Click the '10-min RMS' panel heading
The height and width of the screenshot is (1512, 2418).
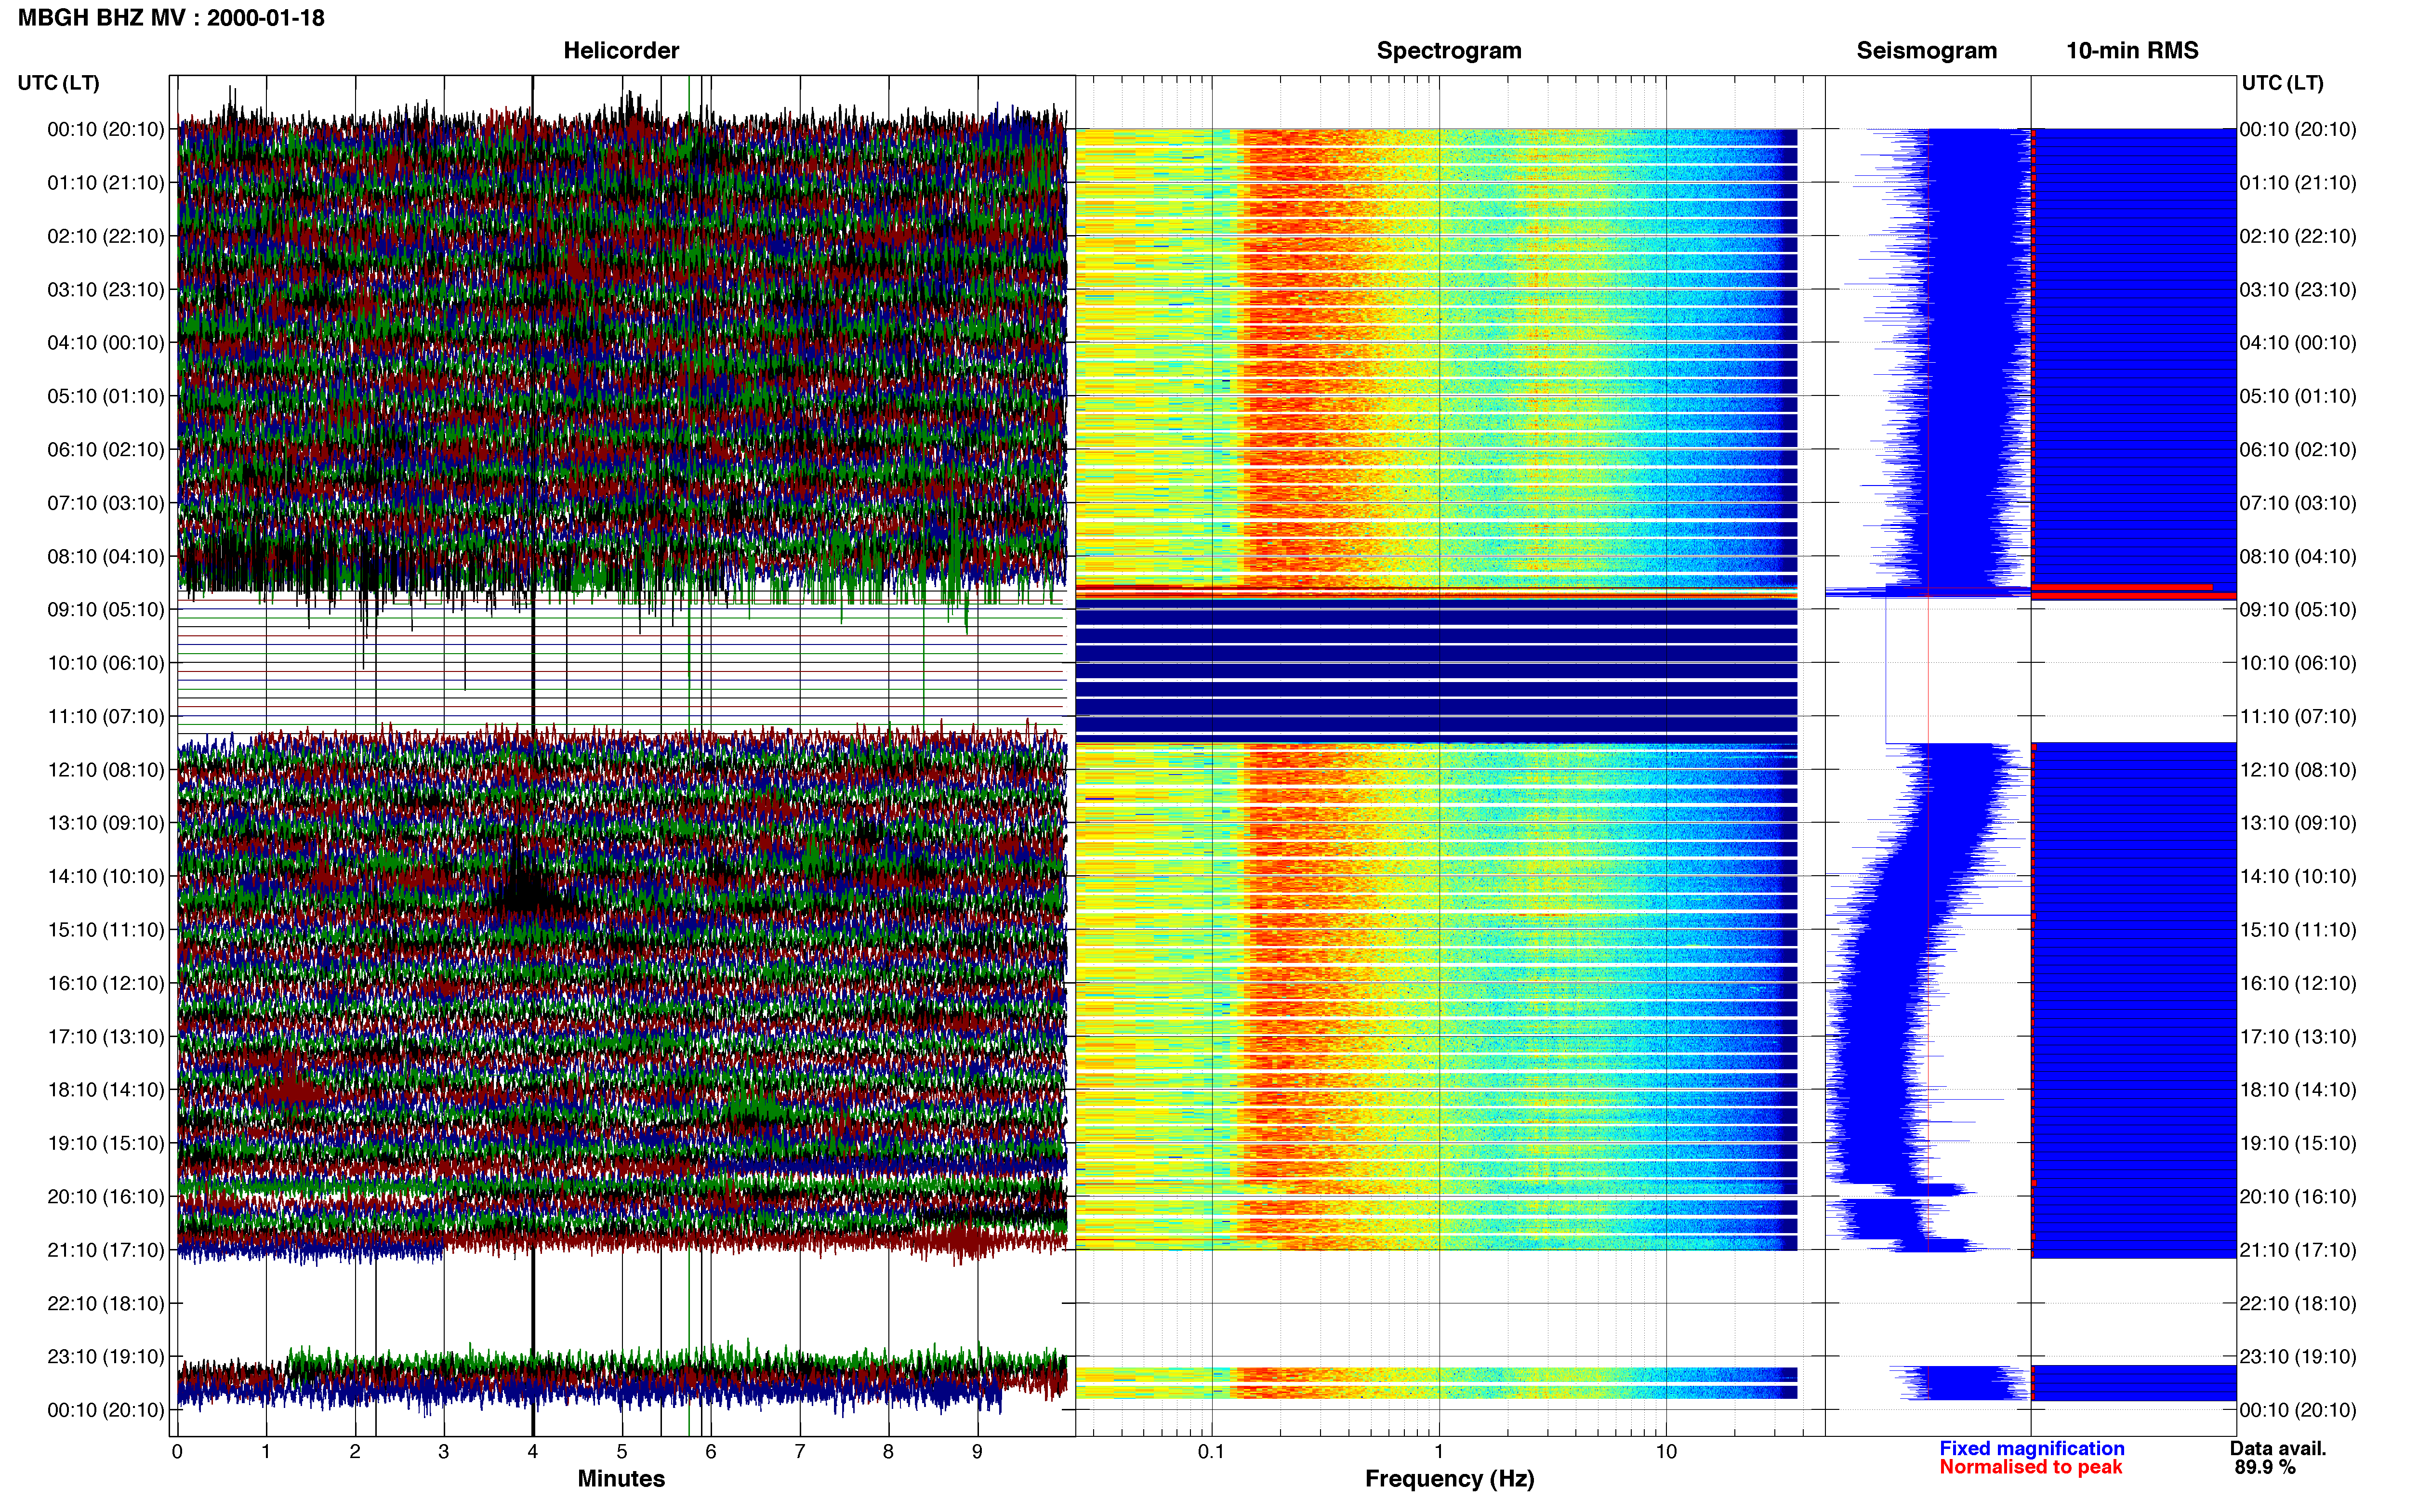(2132, 51)
